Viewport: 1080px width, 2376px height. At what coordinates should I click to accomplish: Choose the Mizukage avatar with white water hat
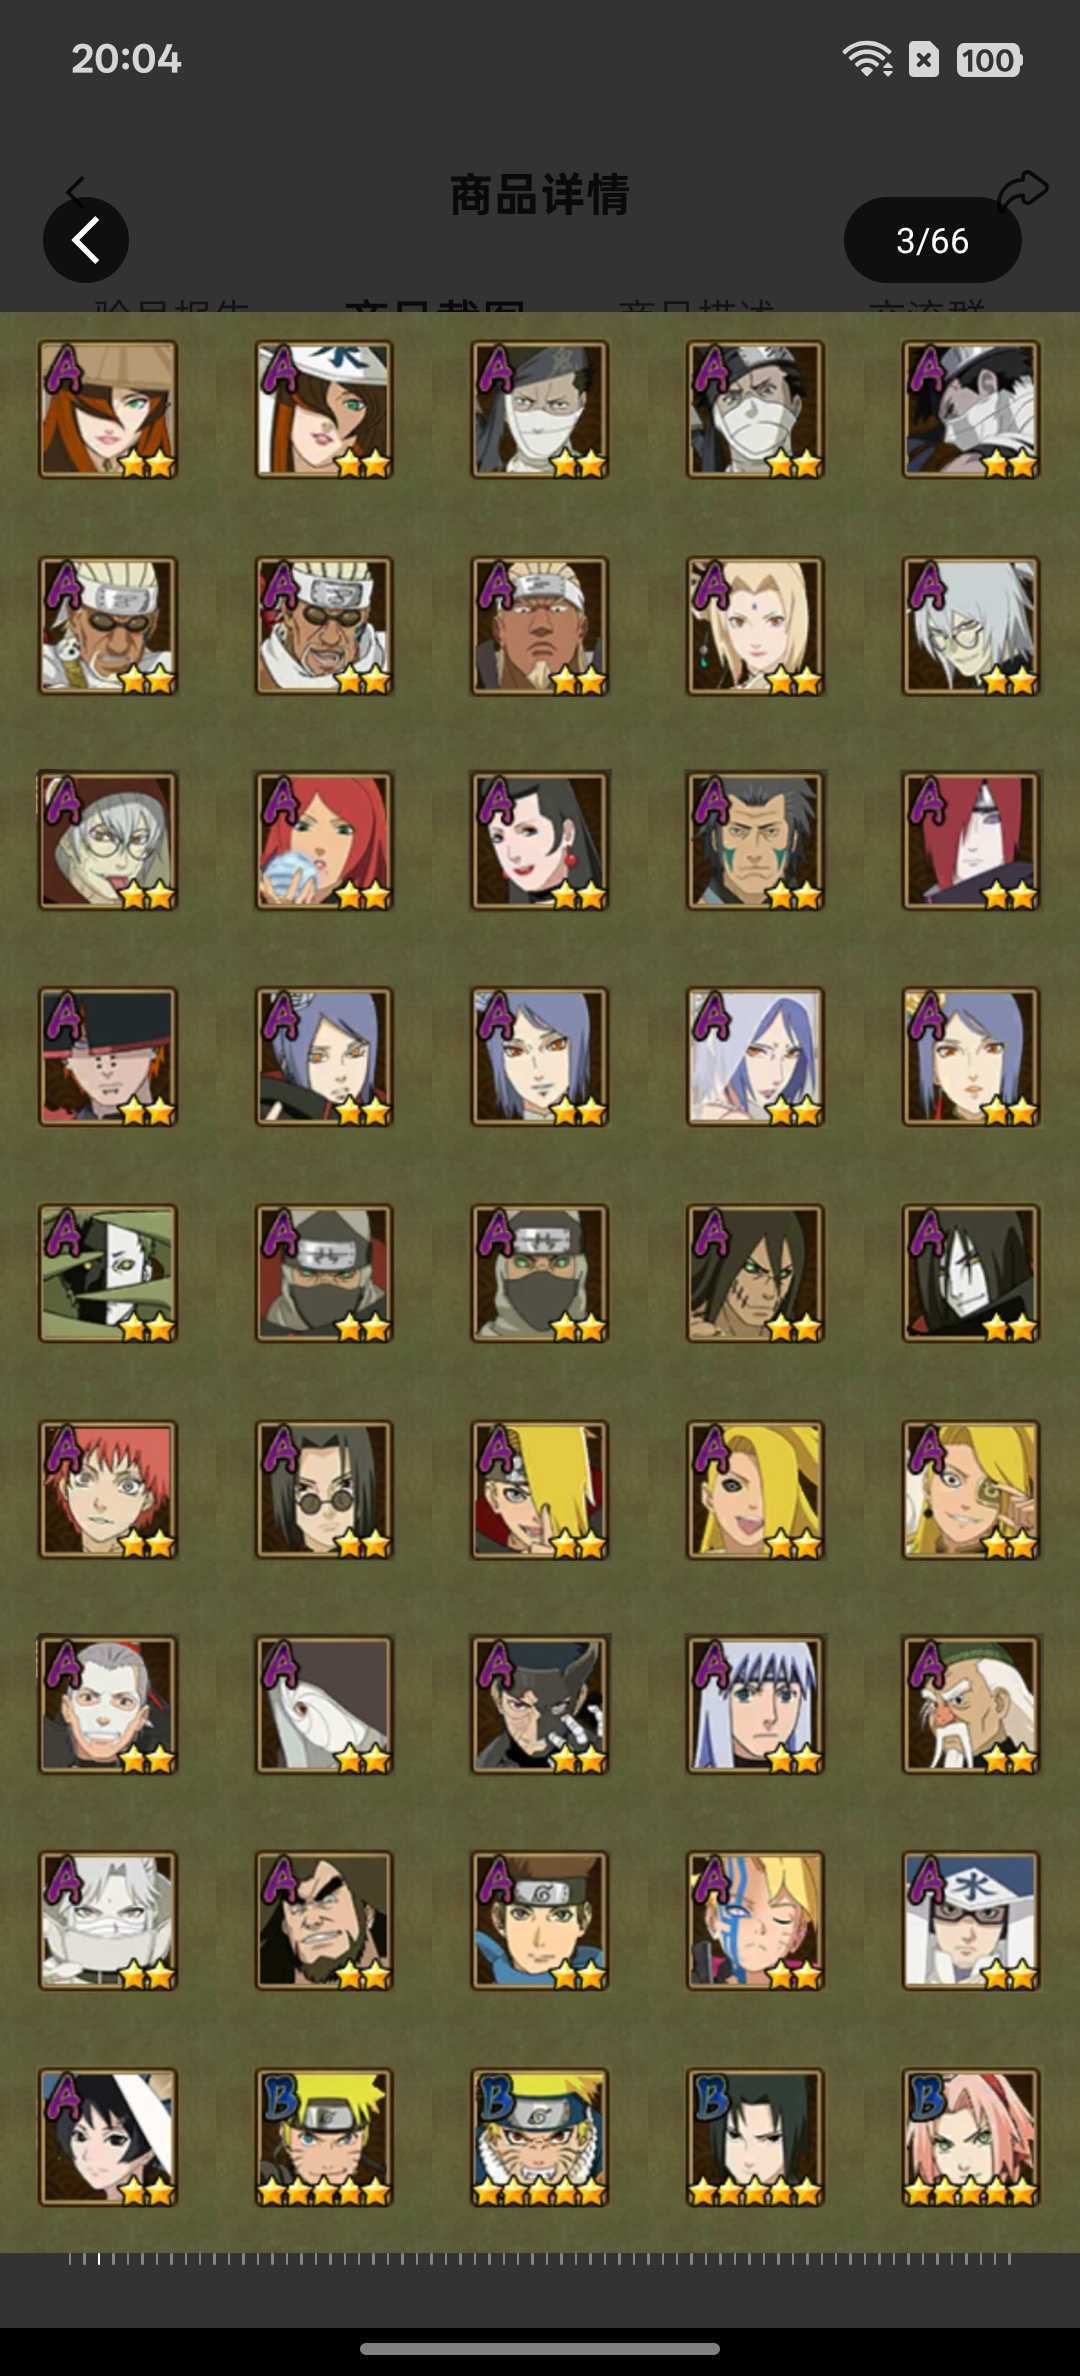coord(971,1921)
